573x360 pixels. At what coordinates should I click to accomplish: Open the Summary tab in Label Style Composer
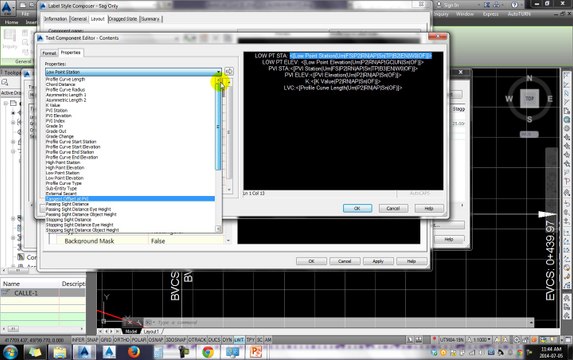150,19
